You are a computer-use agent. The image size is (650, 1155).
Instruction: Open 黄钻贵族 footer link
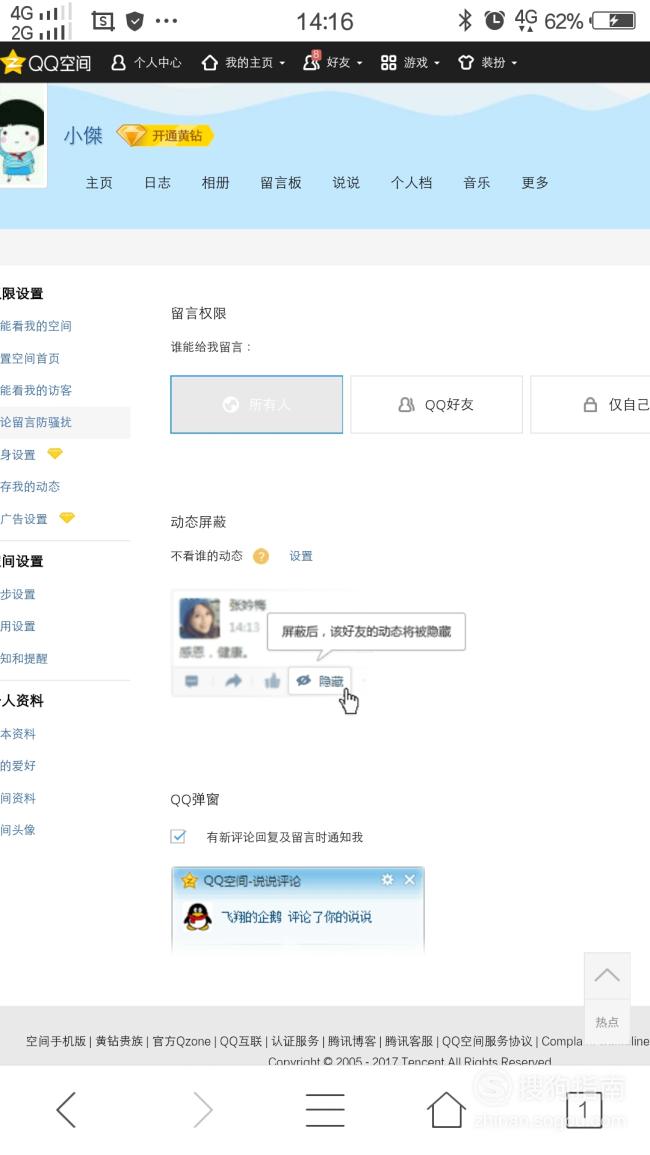(119, 1041)
